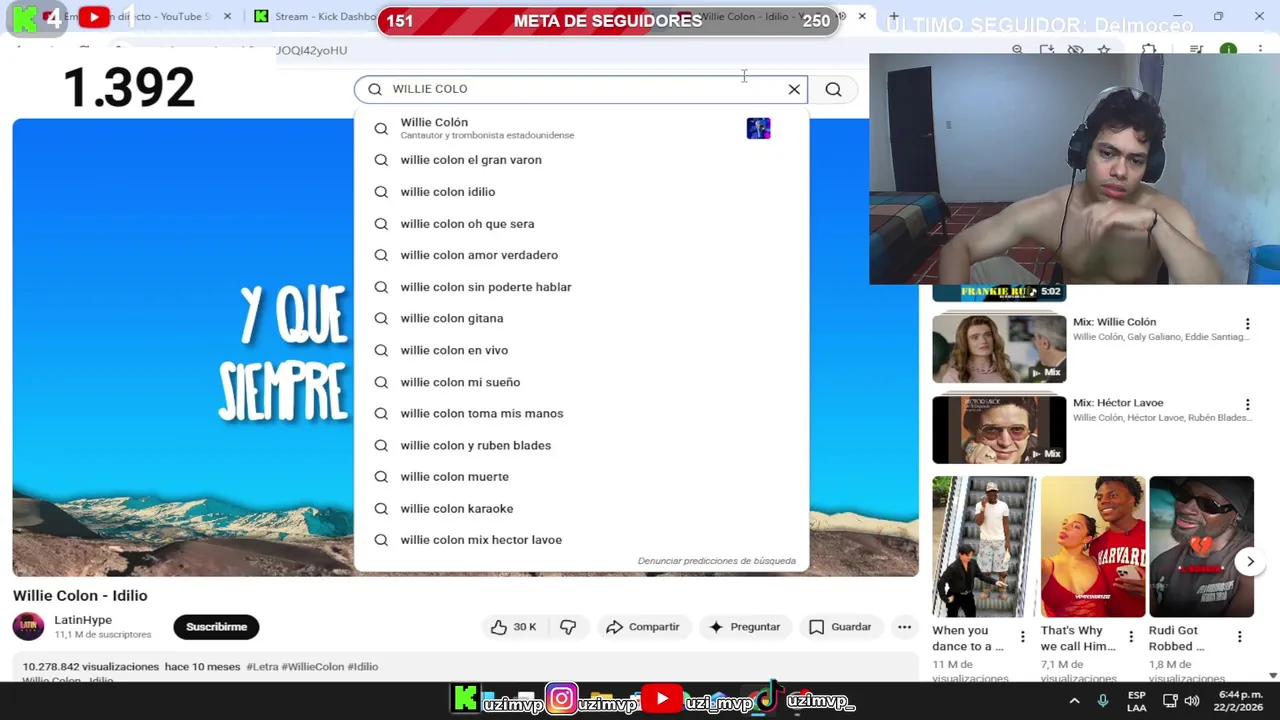Open the LatinHype channel name link
Image resolution: width=1280 pixels, height=720 pixels.
(x=83, y=620)
